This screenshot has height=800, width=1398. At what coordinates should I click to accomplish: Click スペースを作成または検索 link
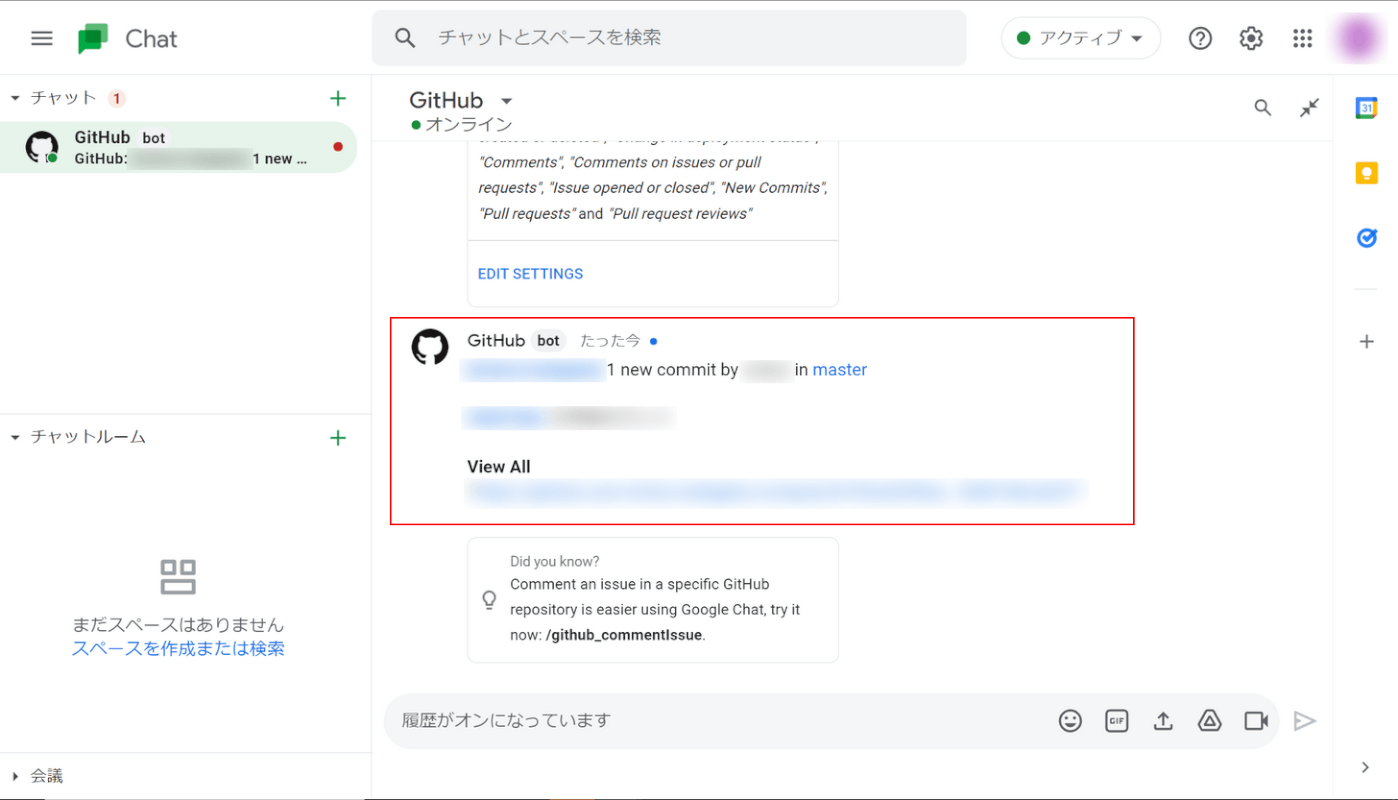point(178,648)
